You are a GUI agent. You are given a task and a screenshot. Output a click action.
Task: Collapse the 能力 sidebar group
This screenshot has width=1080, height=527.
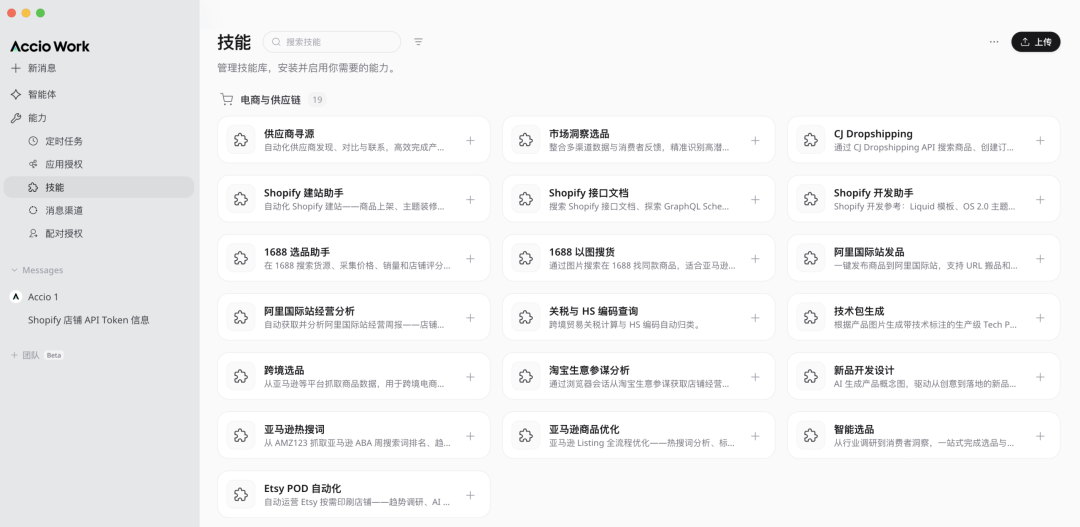tap(36, 118)
